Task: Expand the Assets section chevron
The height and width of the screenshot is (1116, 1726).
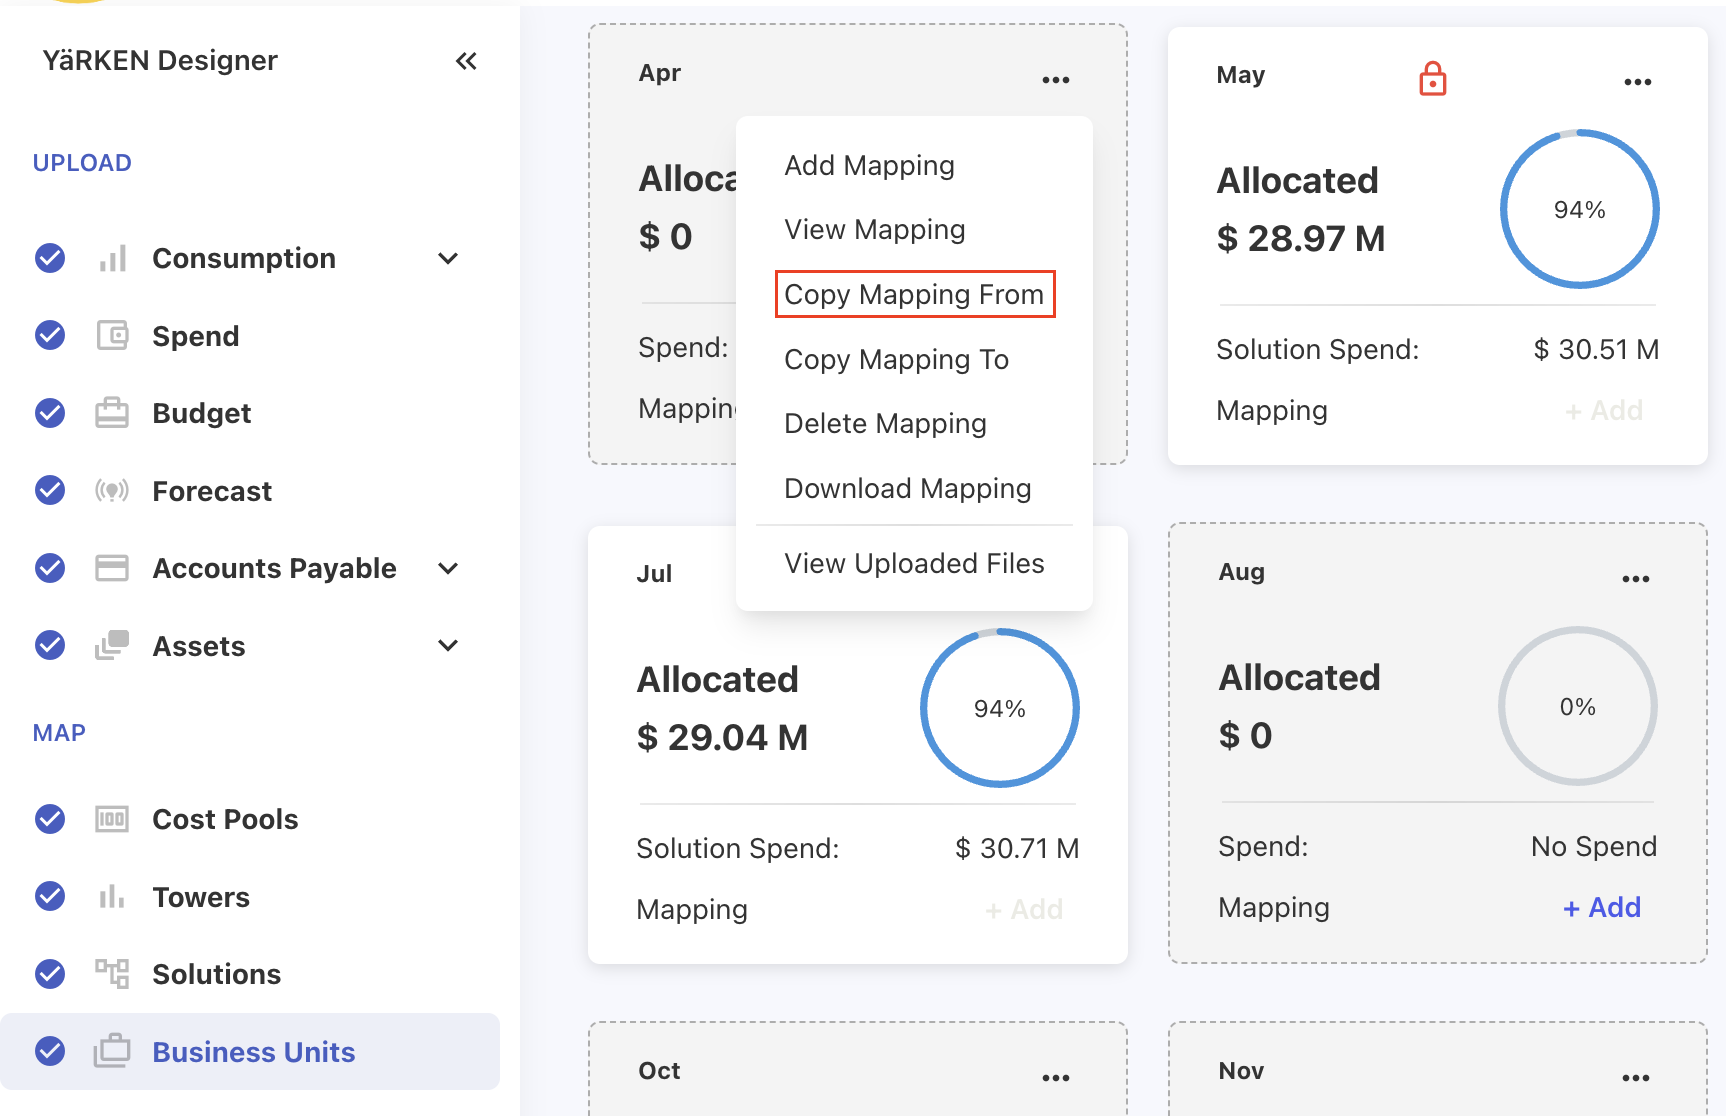Action: 448,645
